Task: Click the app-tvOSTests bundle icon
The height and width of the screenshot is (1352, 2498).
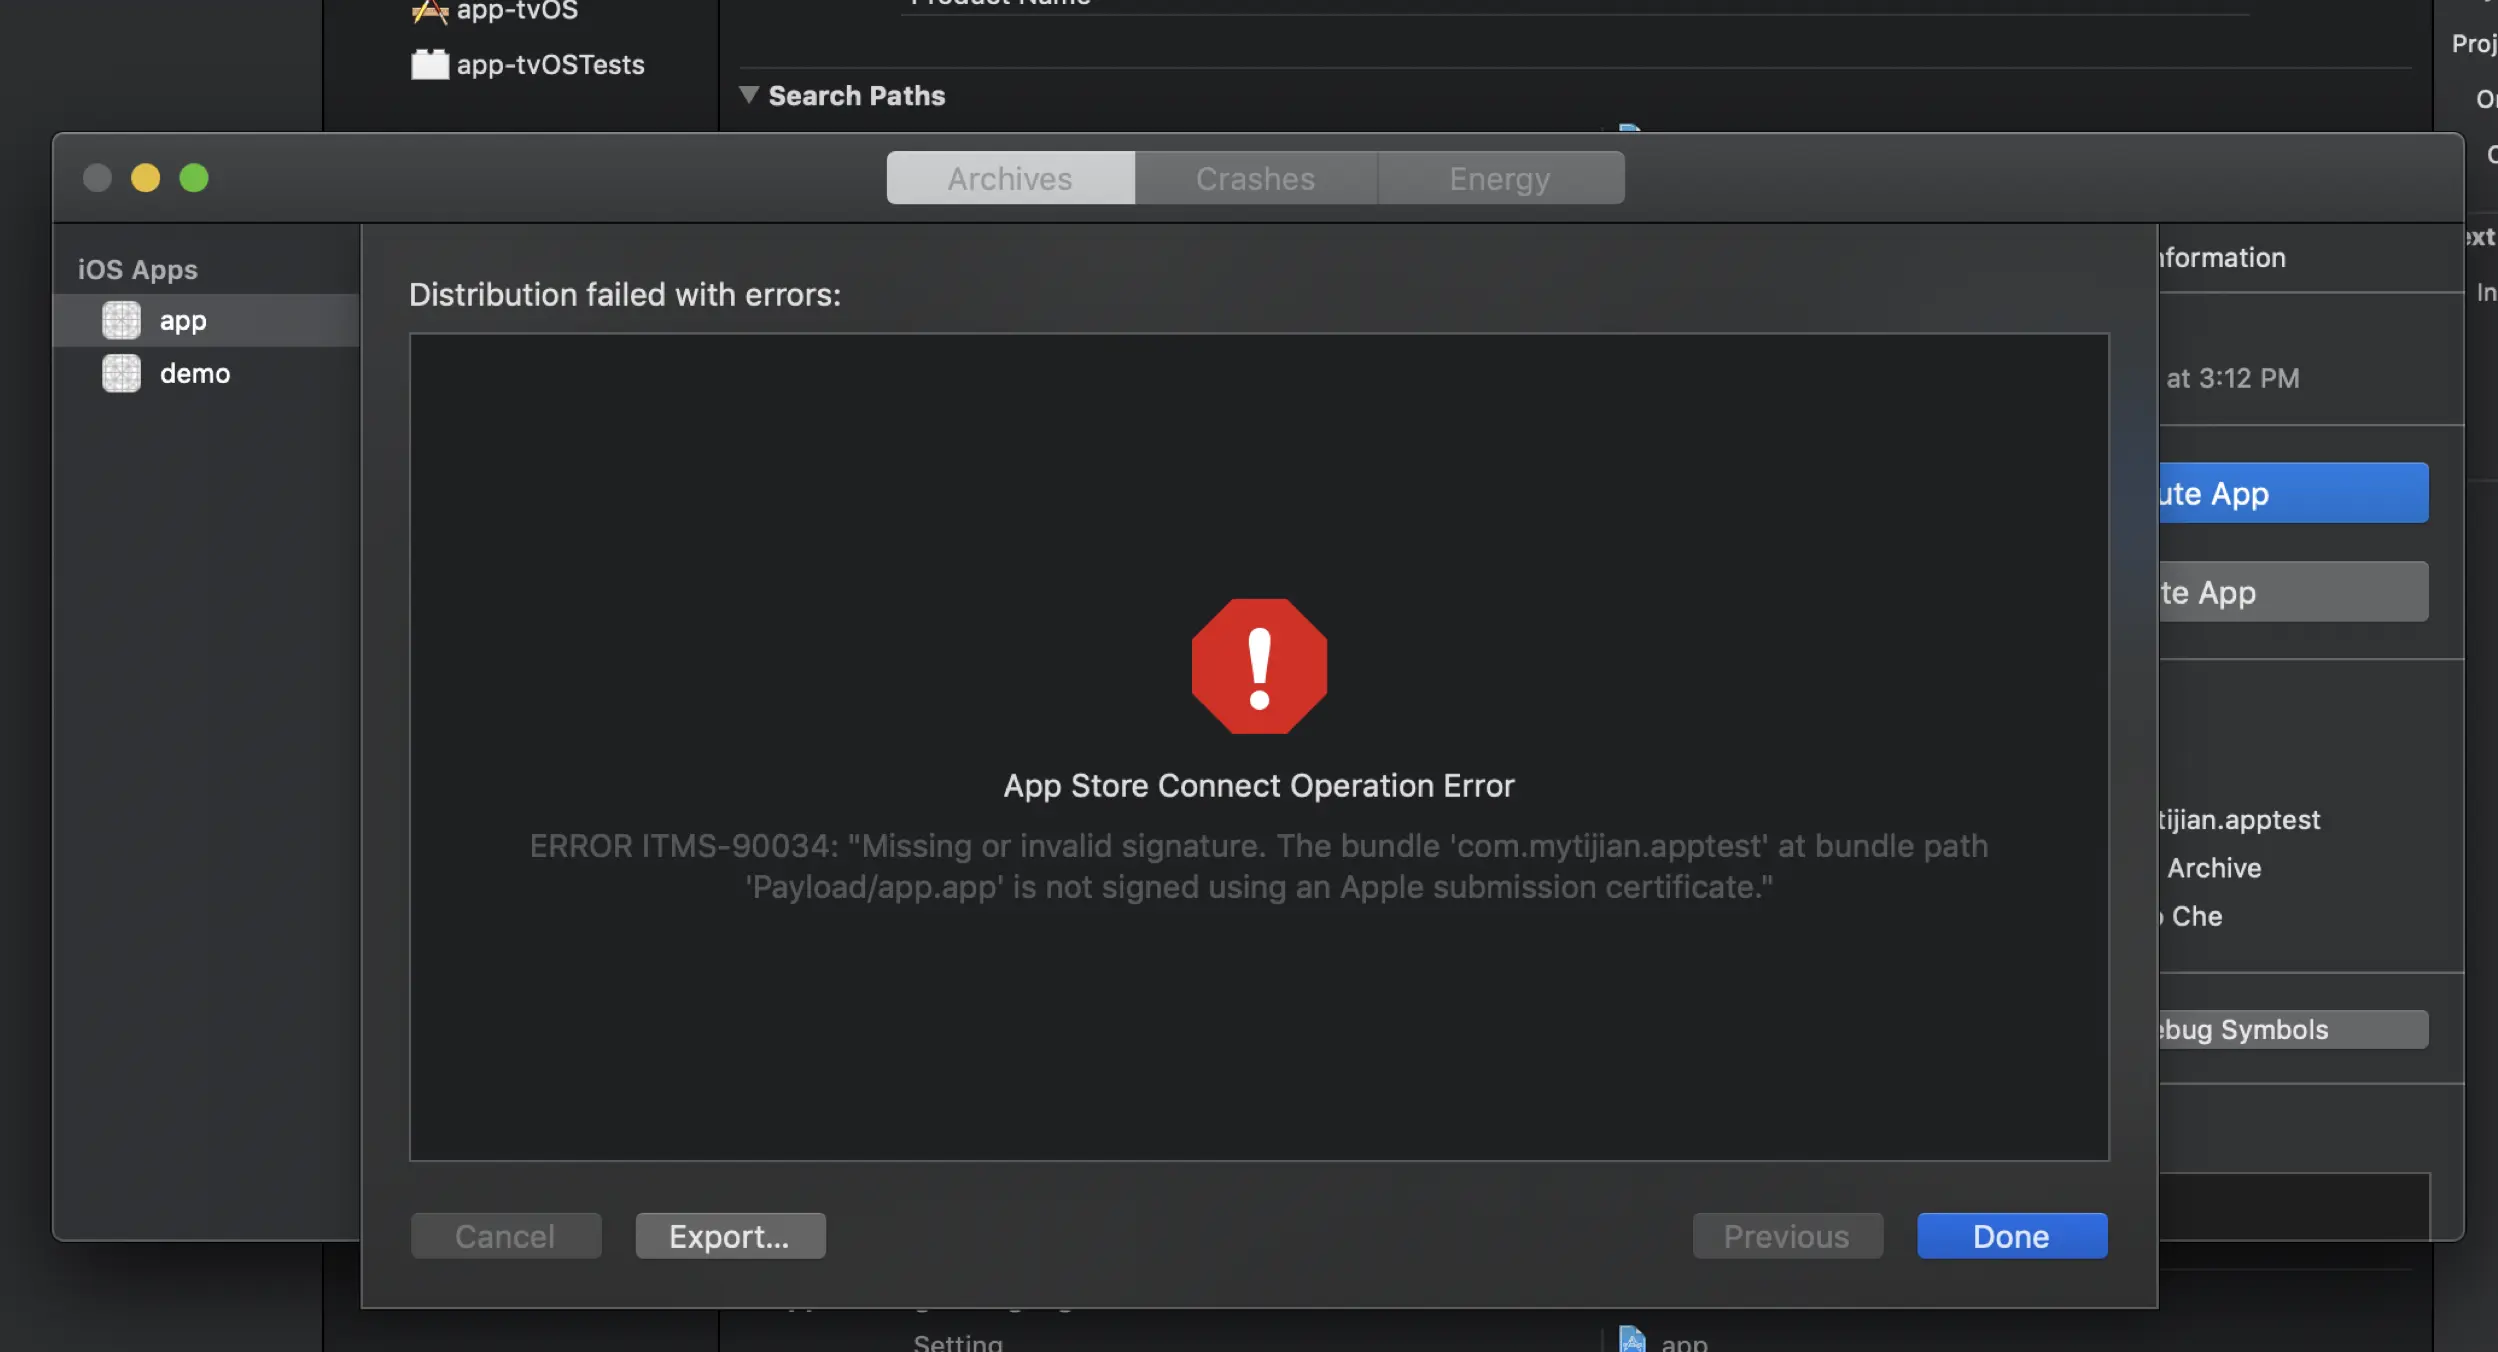Action: click(x=430, y=65)
